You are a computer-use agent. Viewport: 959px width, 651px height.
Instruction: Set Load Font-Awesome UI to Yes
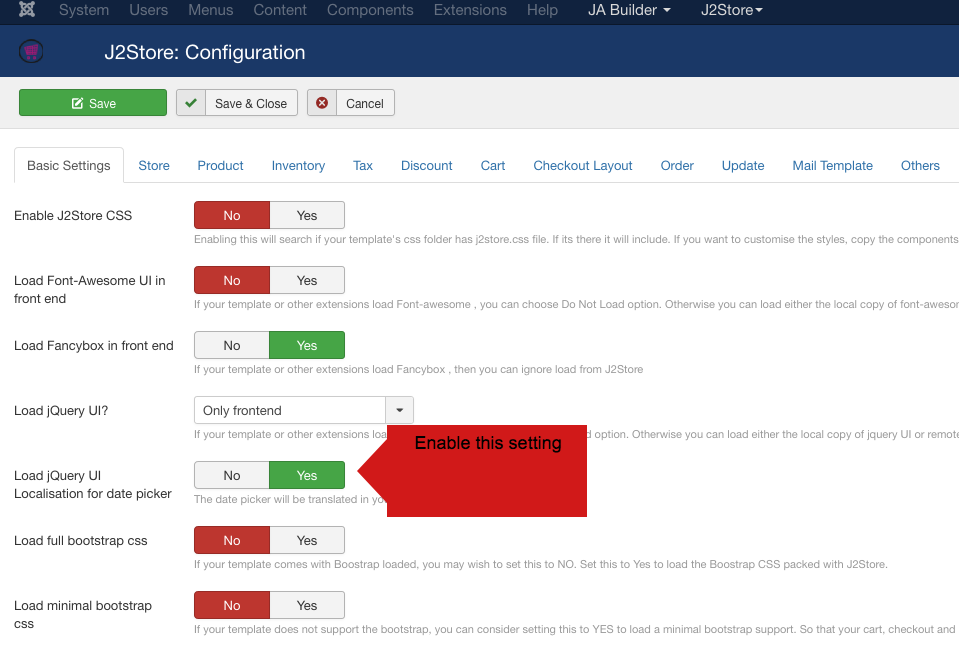click(x=307, y=280)
